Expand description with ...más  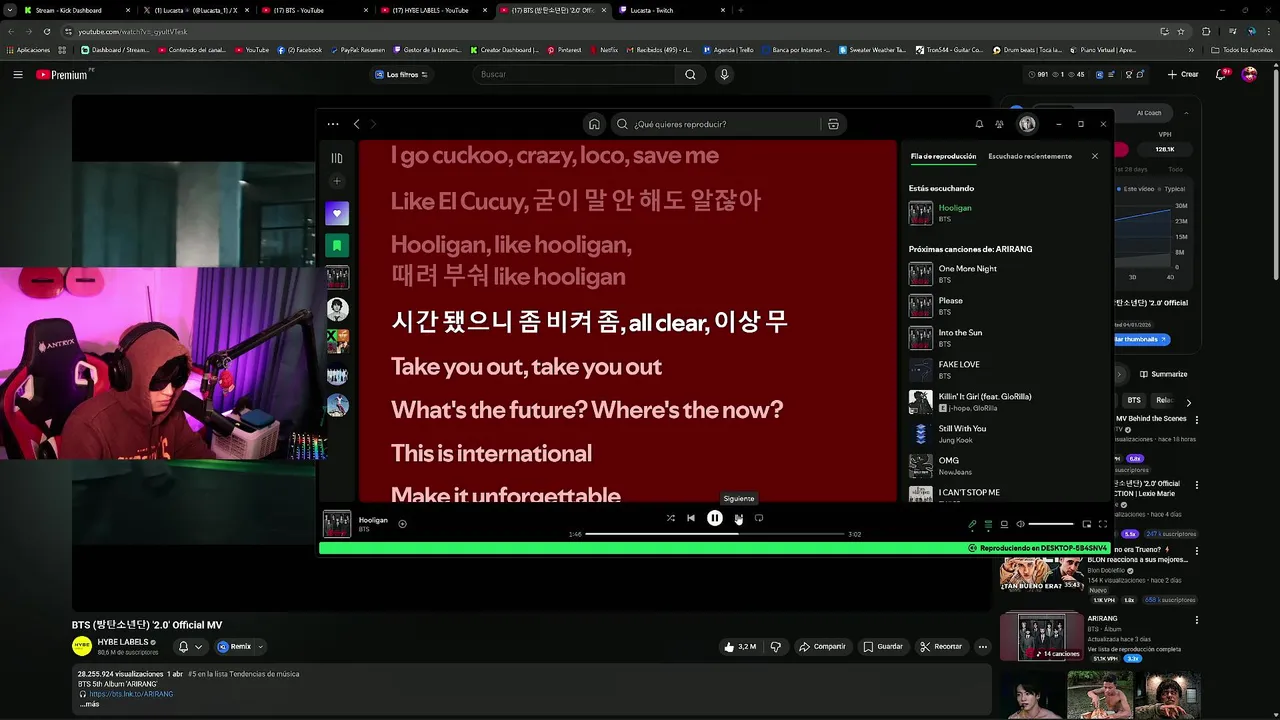point(89,704)
